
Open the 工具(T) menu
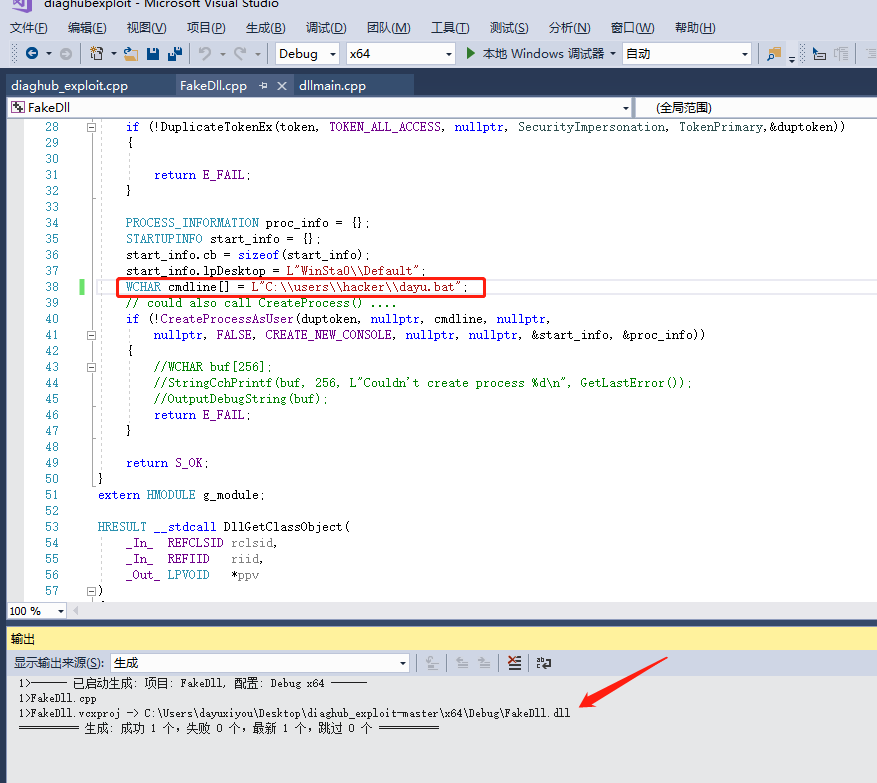(x=450, y=27)
